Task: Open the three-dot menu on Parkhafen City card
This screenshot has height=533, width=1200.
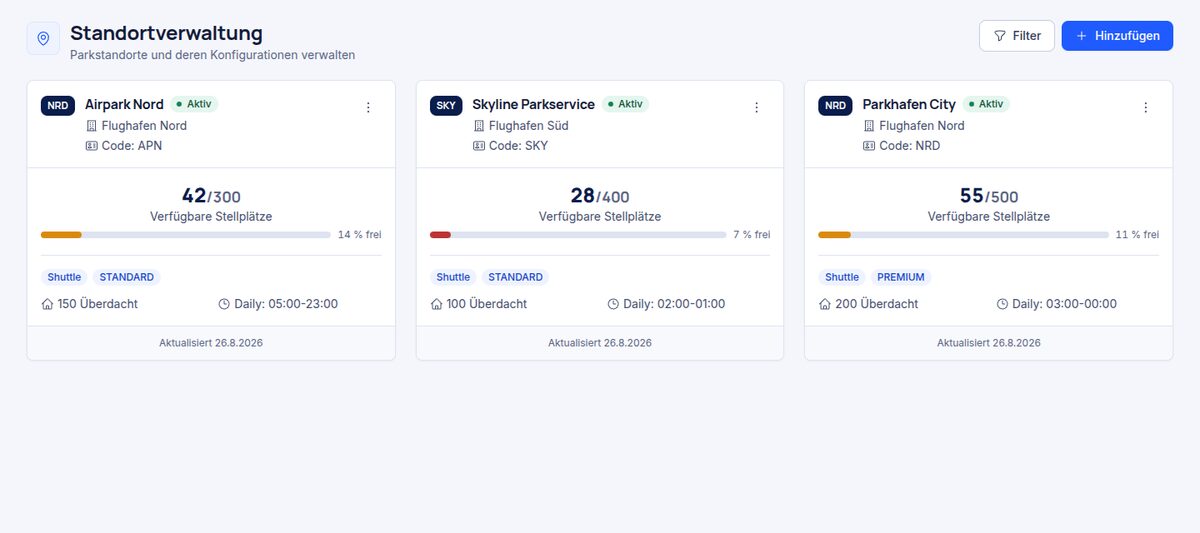Action: point(1146,107)
